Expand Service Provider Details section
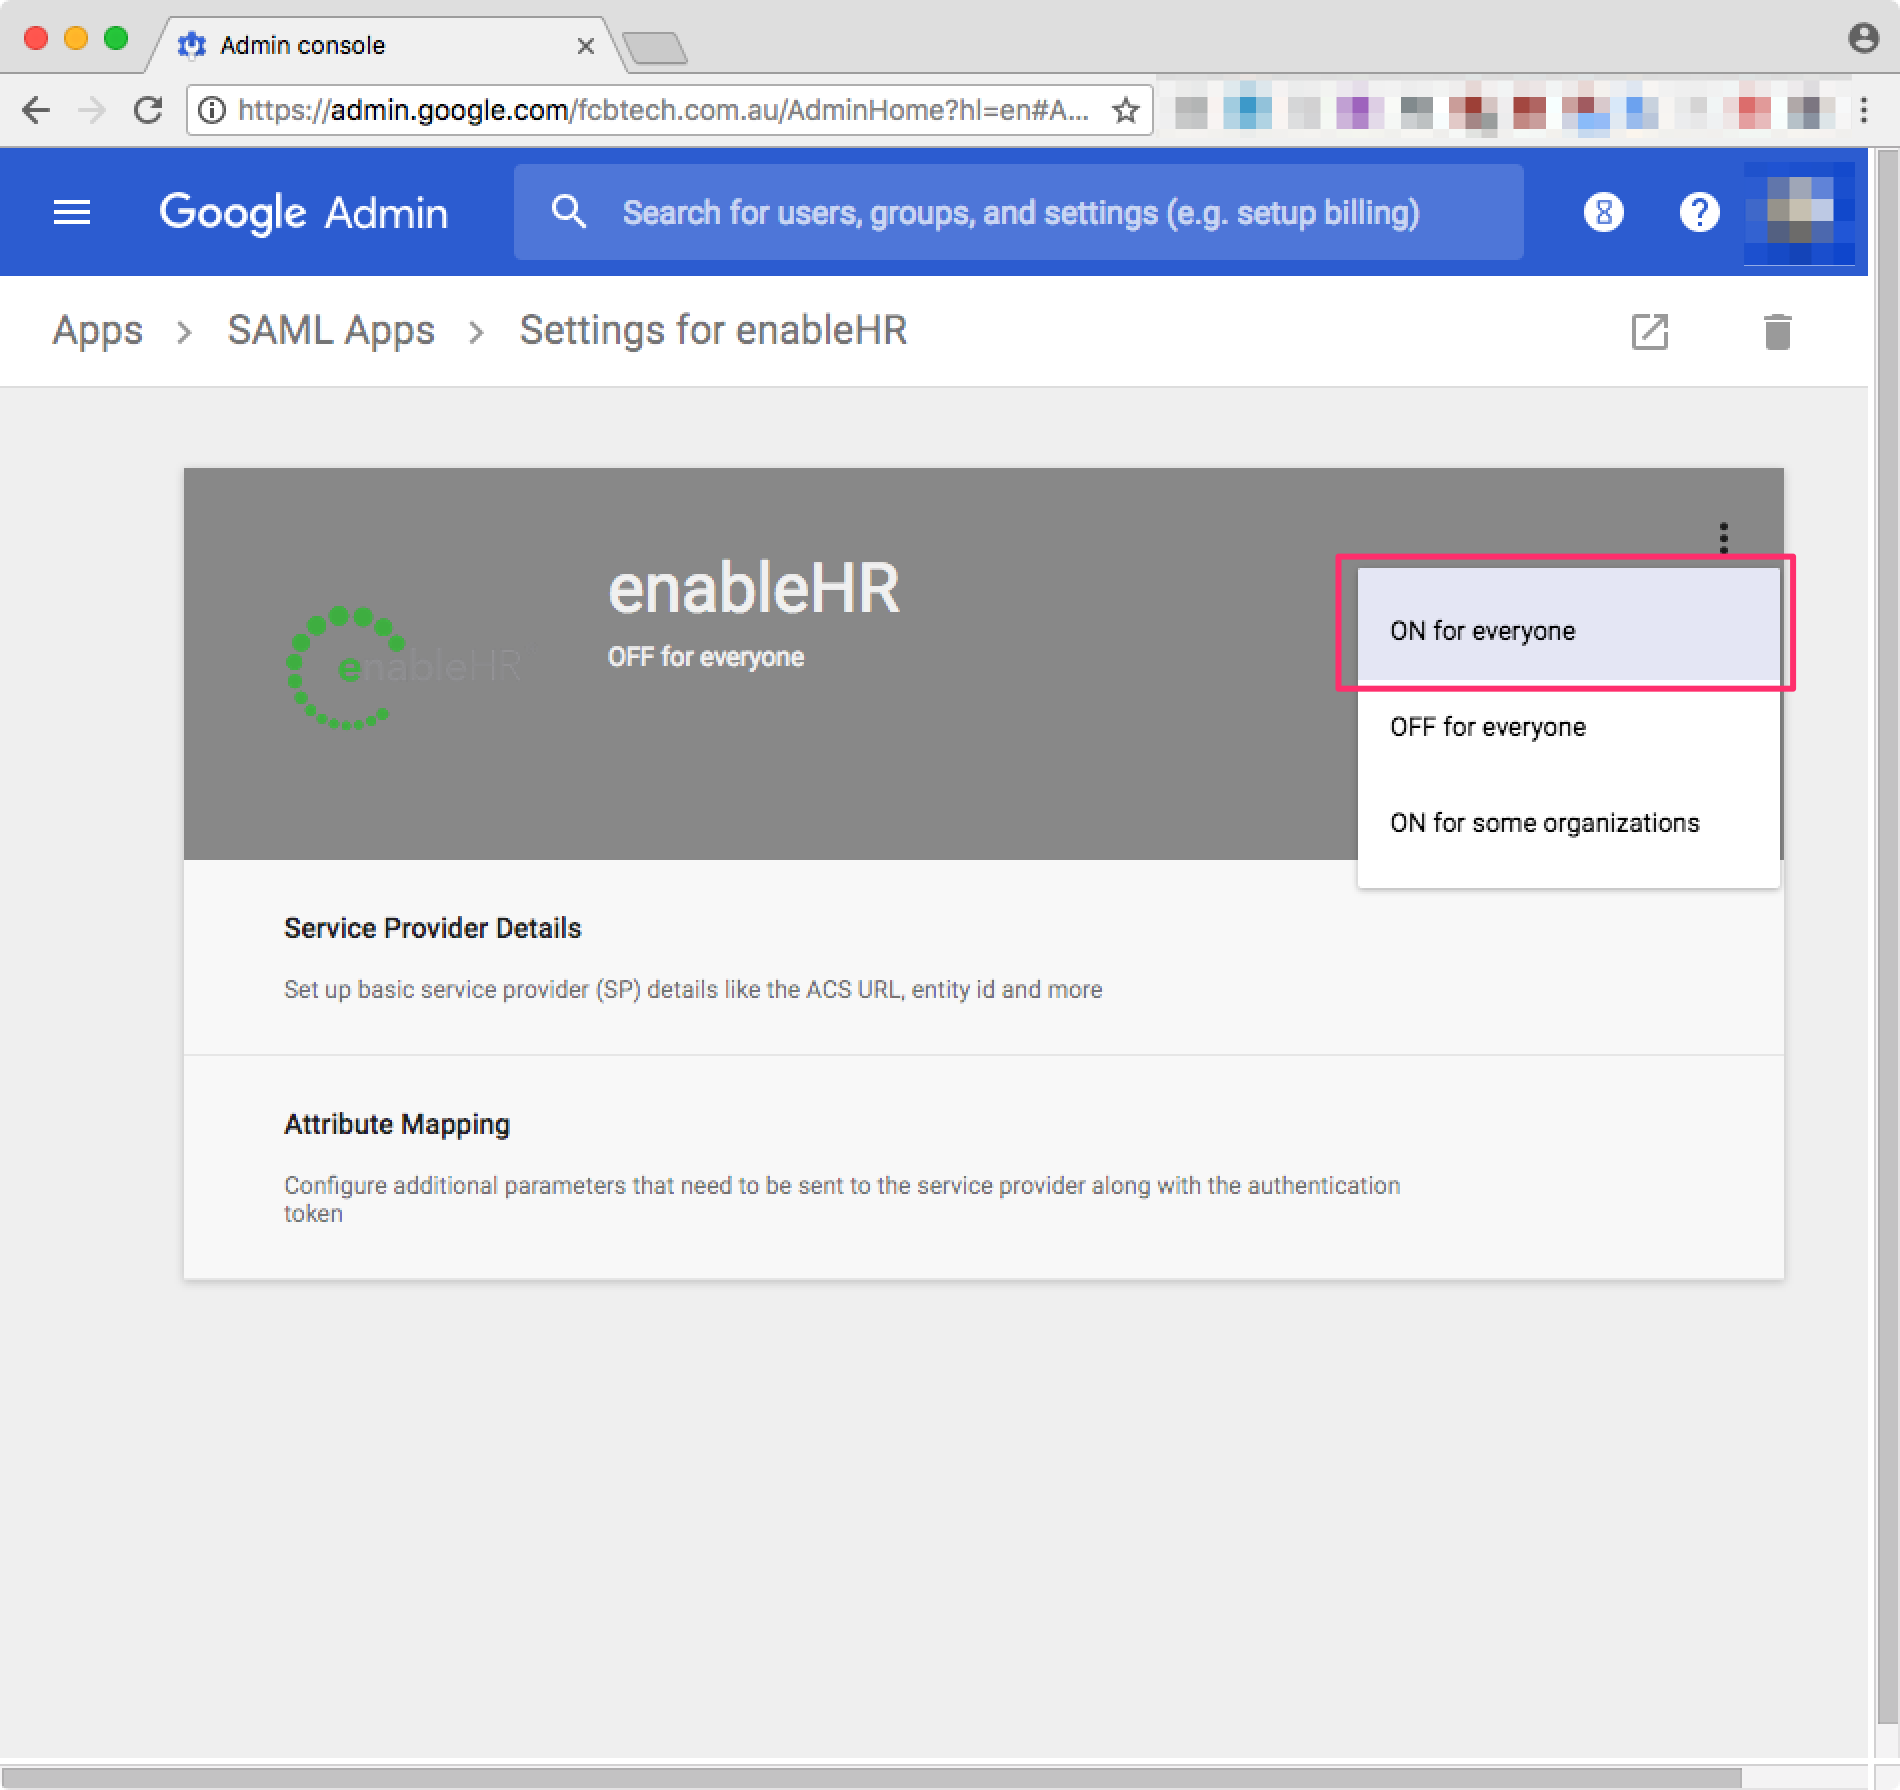 [x=984, y=957]
